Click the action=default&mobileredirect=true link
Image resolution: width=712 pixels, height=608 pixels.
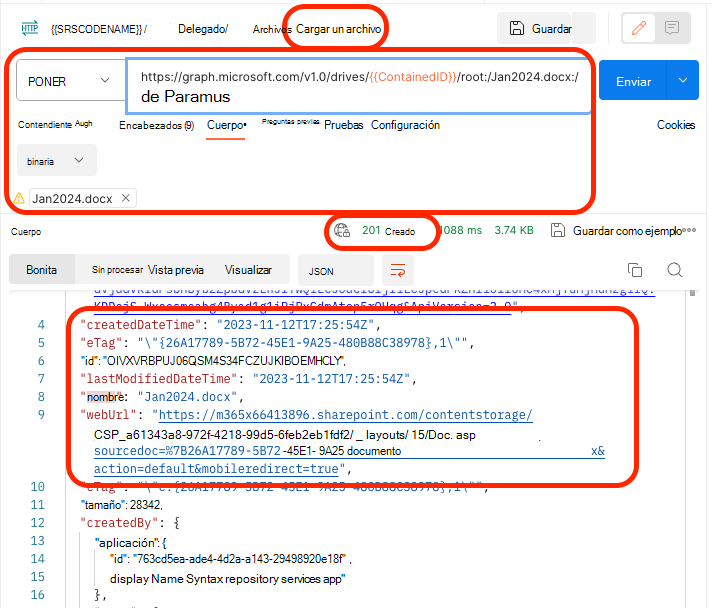click(x=216, y=469)
